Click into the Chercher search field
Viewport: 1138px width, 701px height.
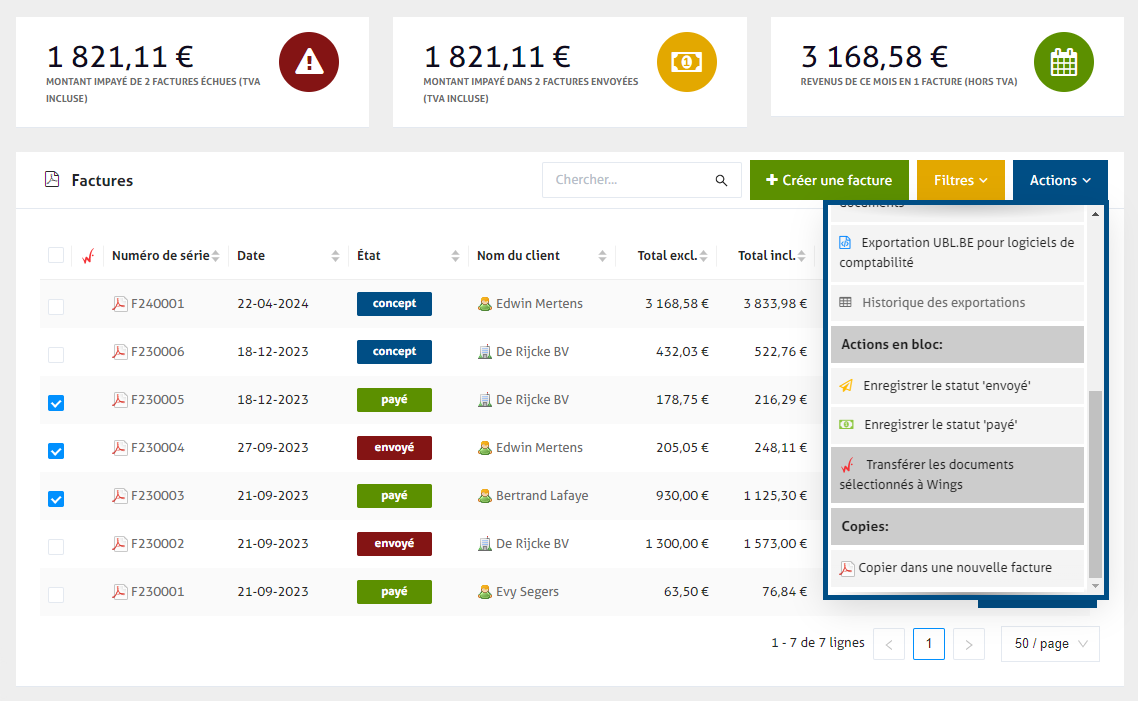(630, 181)
